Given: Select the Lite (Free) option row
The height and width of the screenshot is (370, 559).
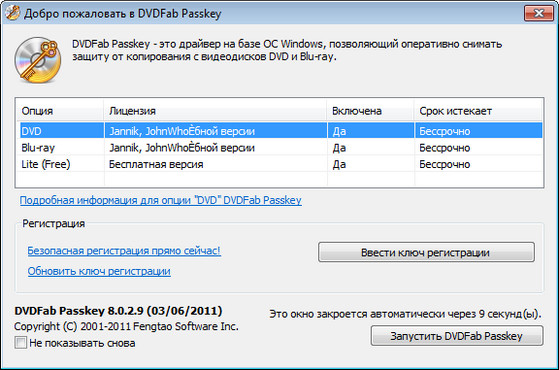Looking at the screenshot, I should coord(281,164).
